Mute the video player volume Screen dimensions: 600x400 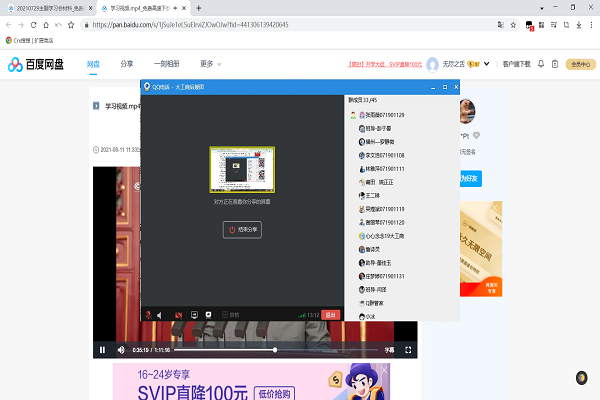[121, 350]
